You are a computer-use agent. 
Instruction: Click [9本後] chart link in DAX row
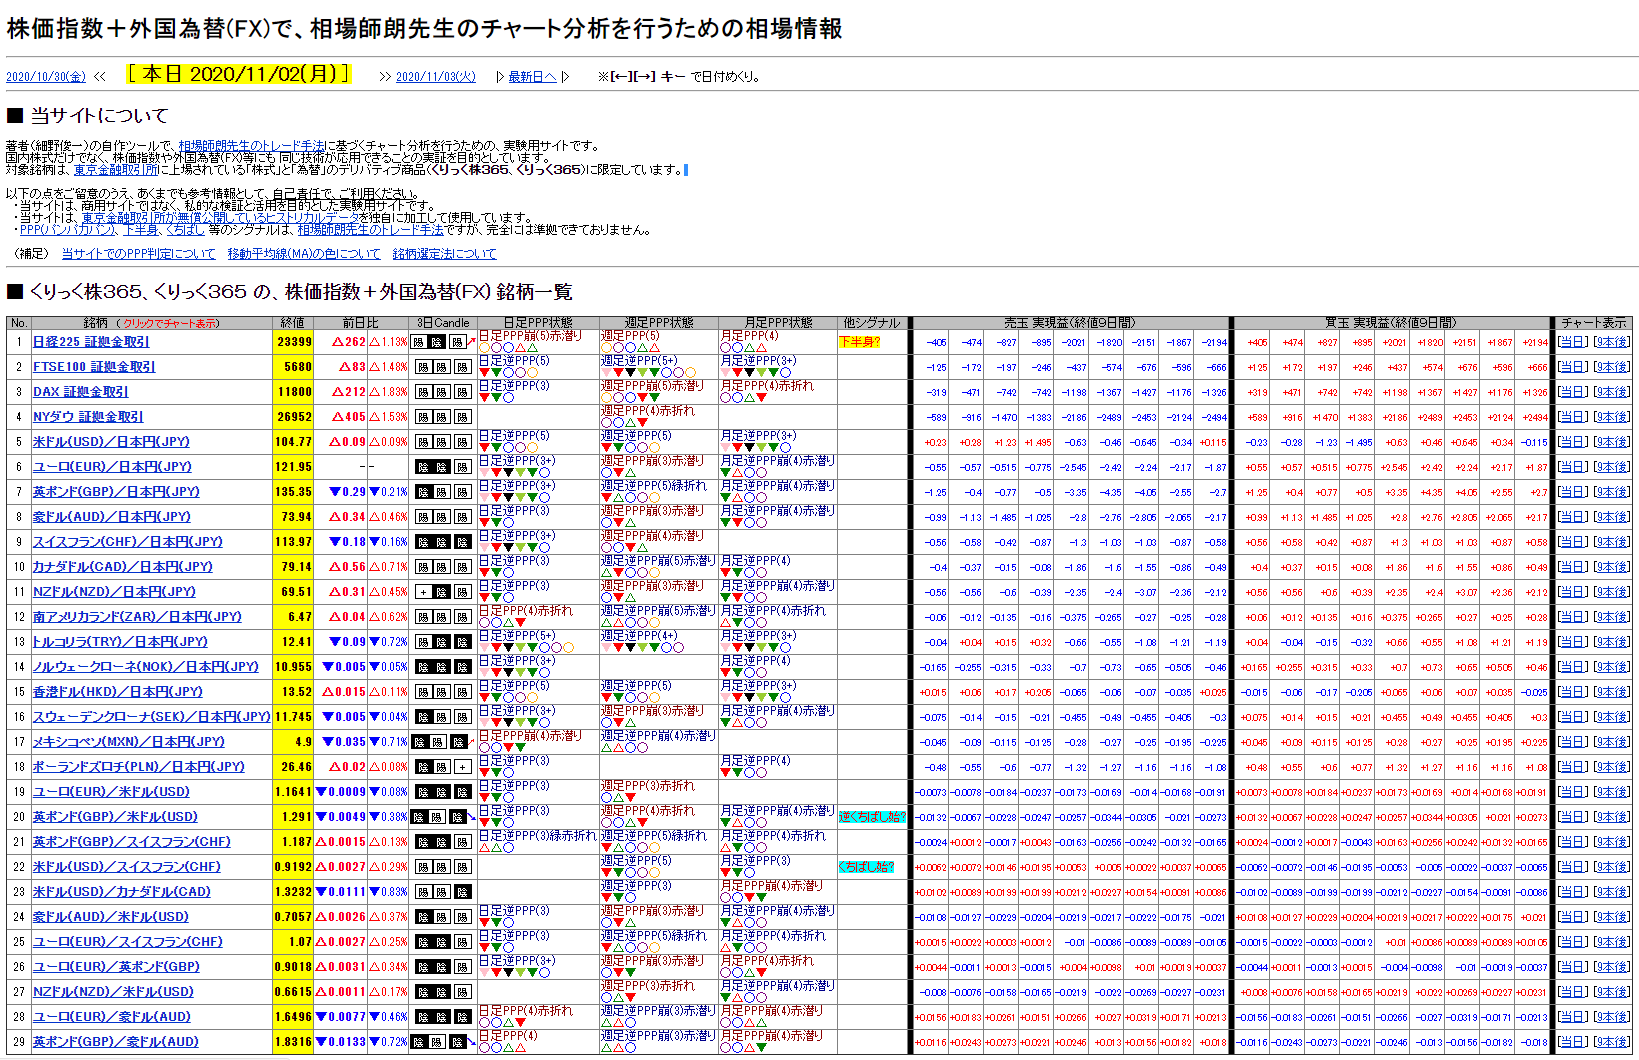pyautogui.click(x=1611, y=392)
